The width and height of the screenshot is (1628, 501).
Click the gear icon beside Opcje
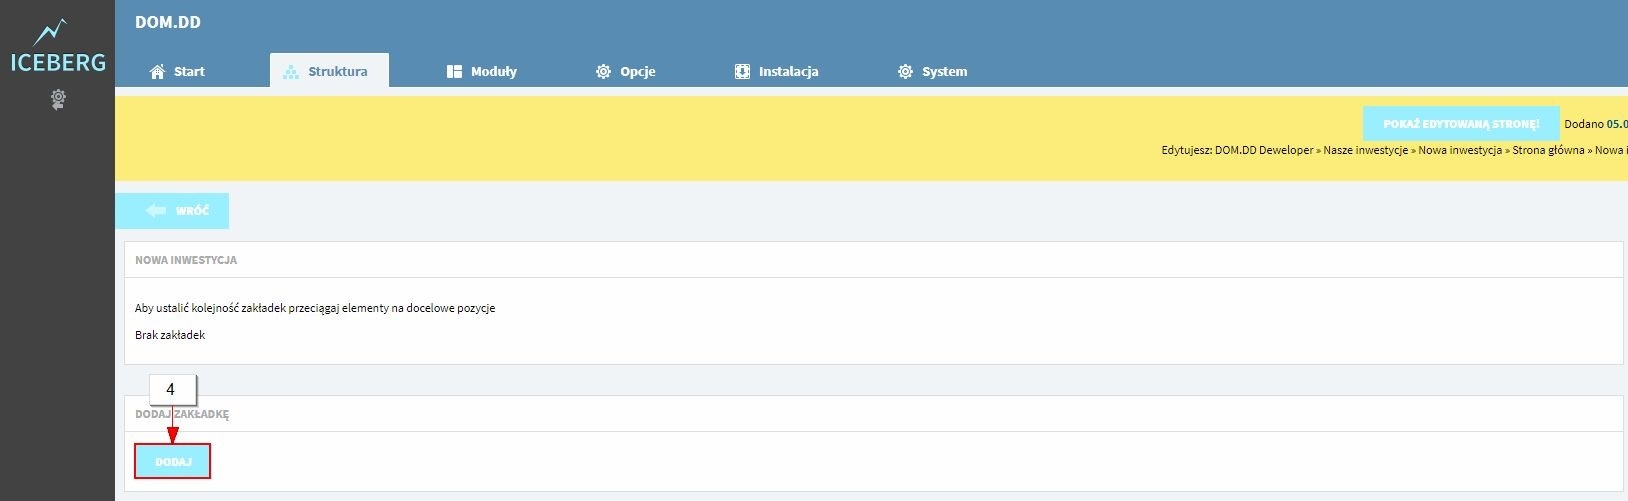tap(603, 72)
